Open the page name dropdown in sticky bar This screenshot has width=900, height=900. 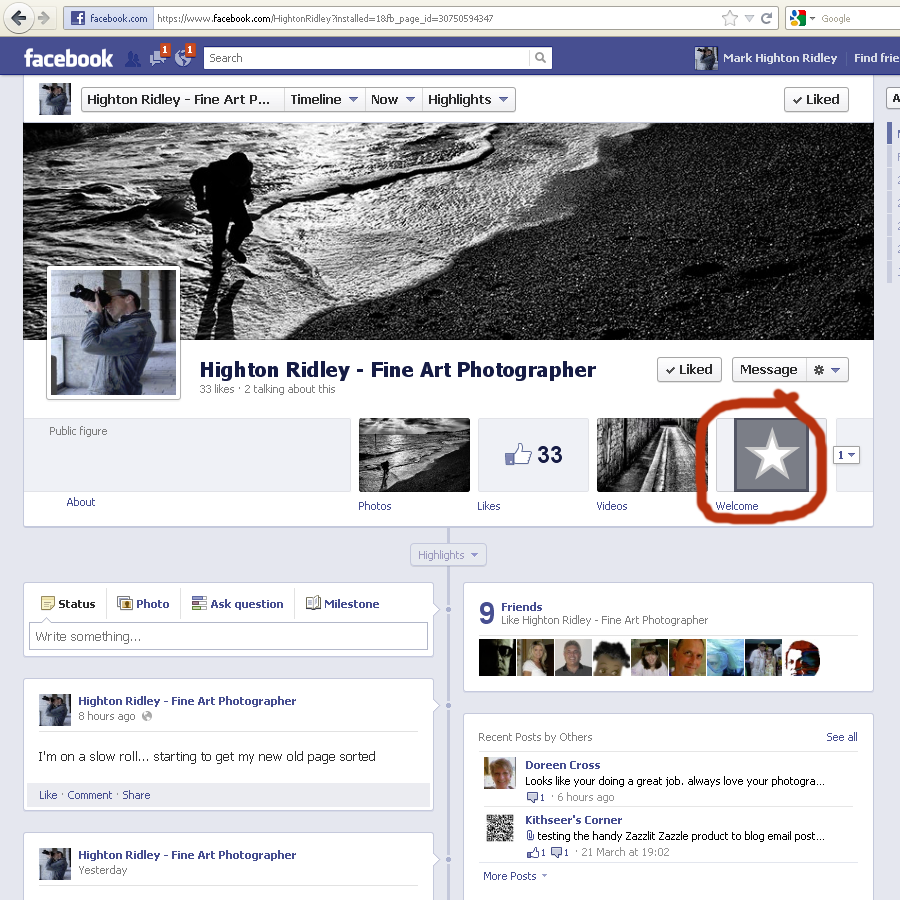point(183,99)
